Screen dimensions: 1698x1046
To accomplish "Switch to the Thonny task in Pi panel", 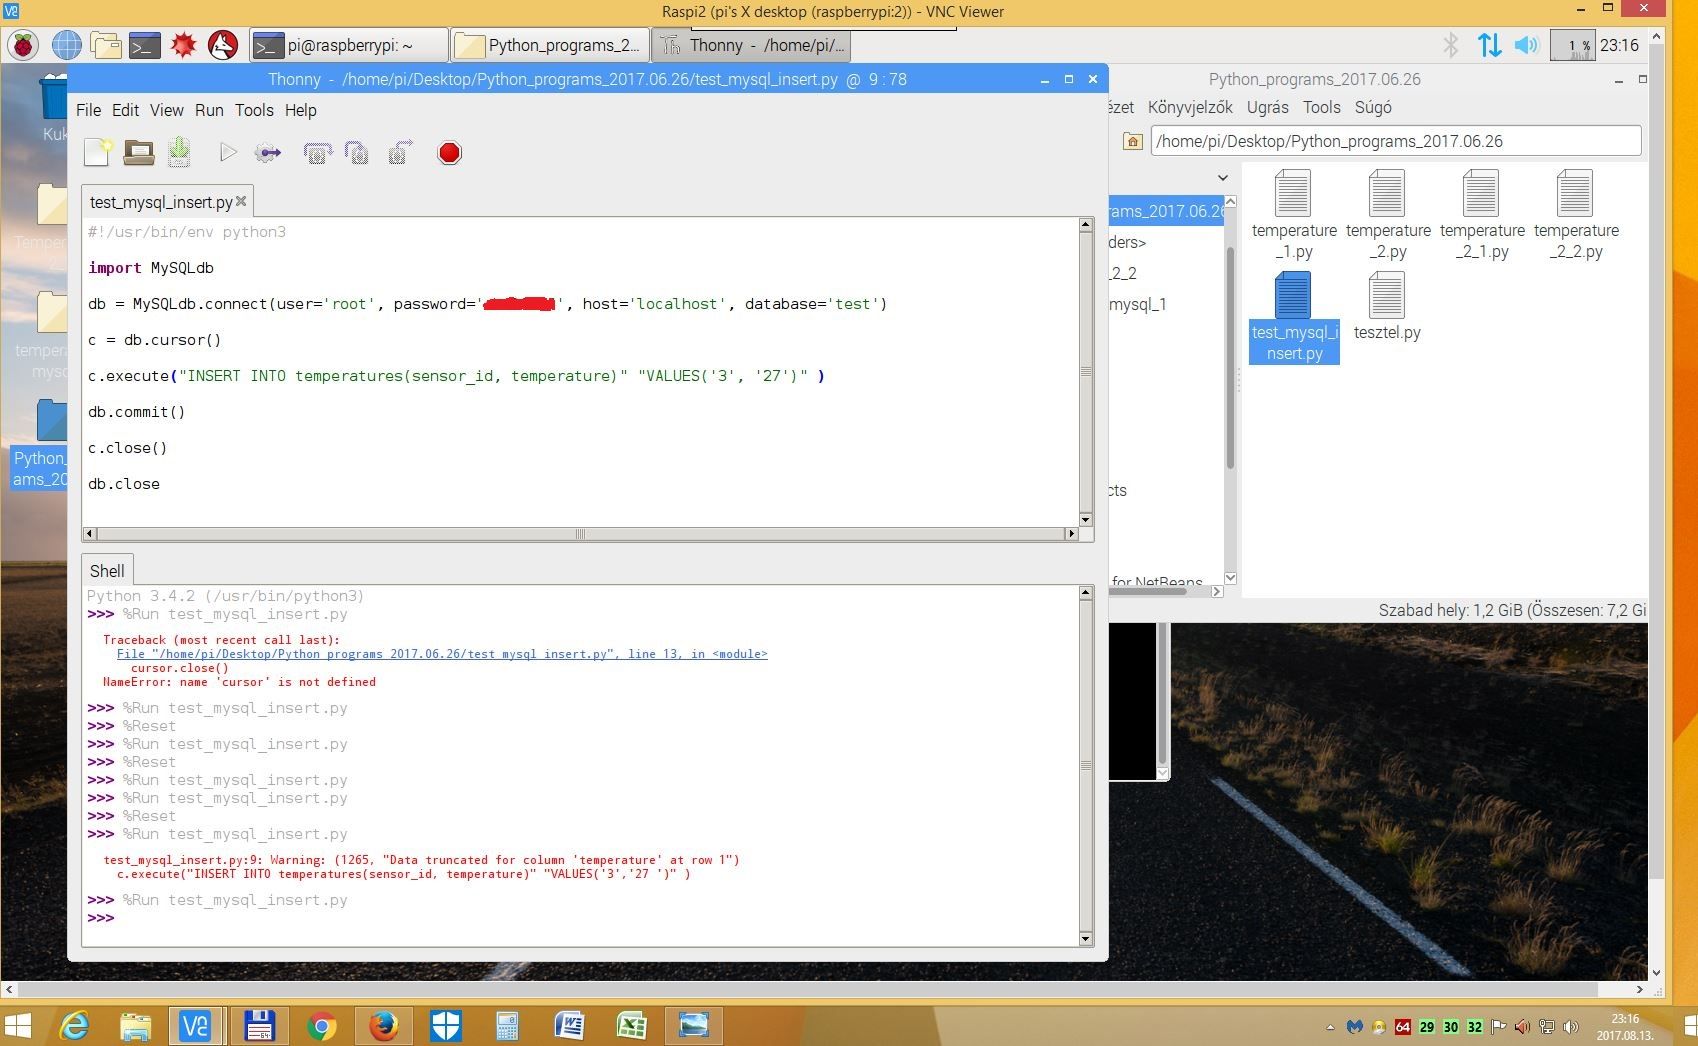I will 753,45.
